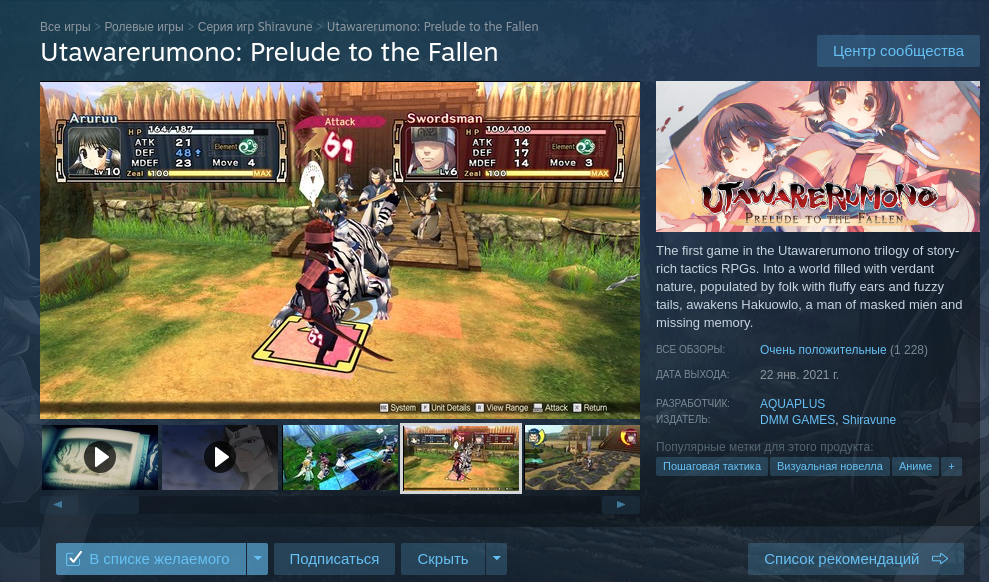Screen dimensions: 989x582
Task: Click the thumbnail strip scrollbar handle
Action: pyautogui.click(x=108, y=504)
